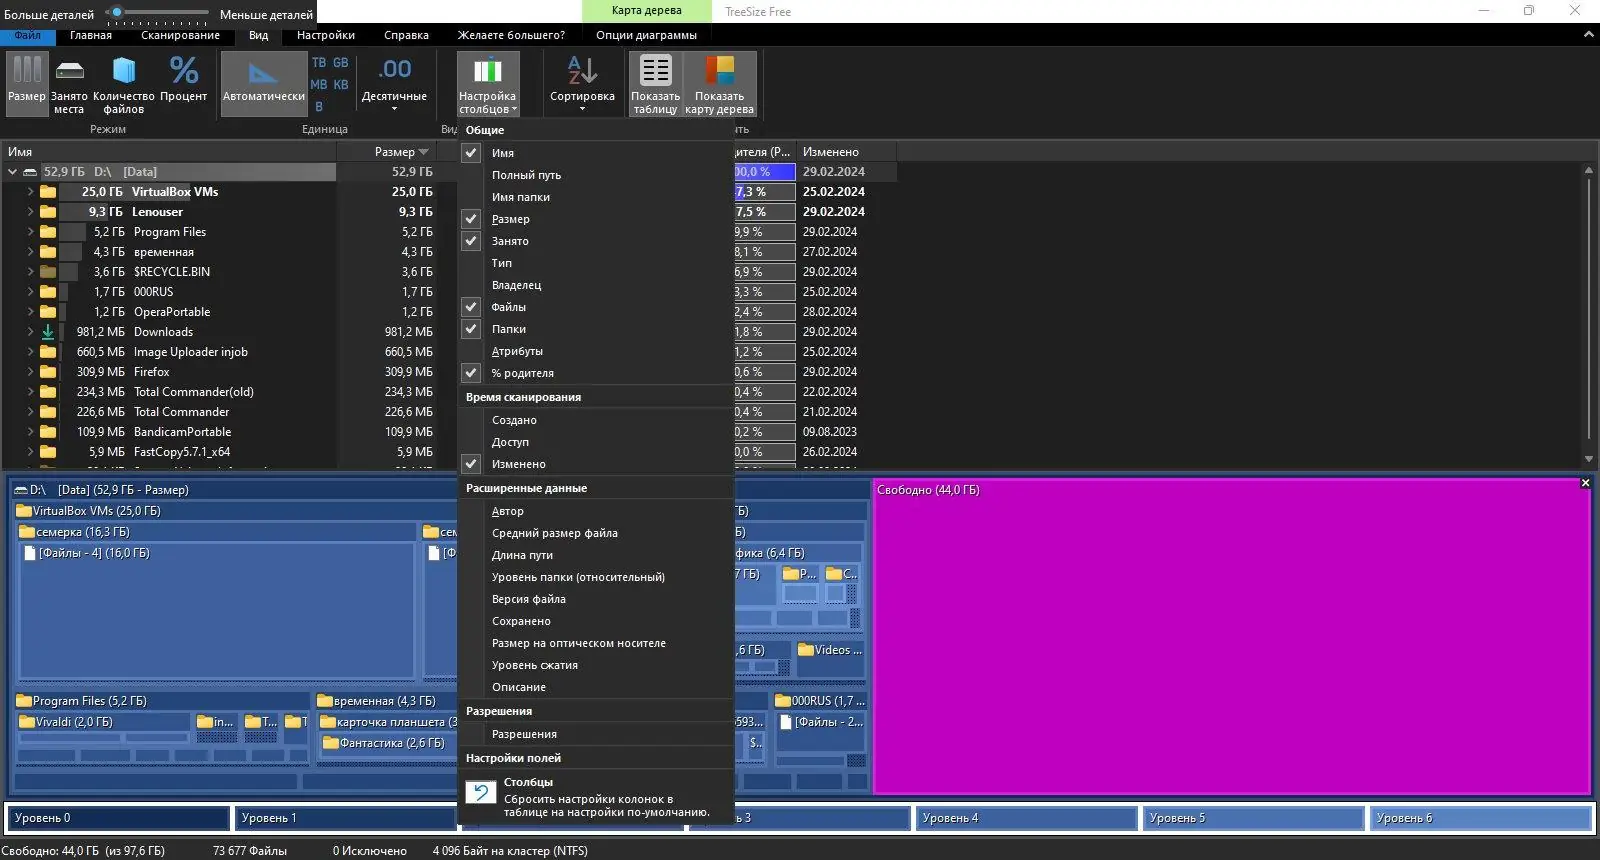The image size is (1600, 860).
Task: Click the drive icon in the D:\ row
Action: coord(30,172)
